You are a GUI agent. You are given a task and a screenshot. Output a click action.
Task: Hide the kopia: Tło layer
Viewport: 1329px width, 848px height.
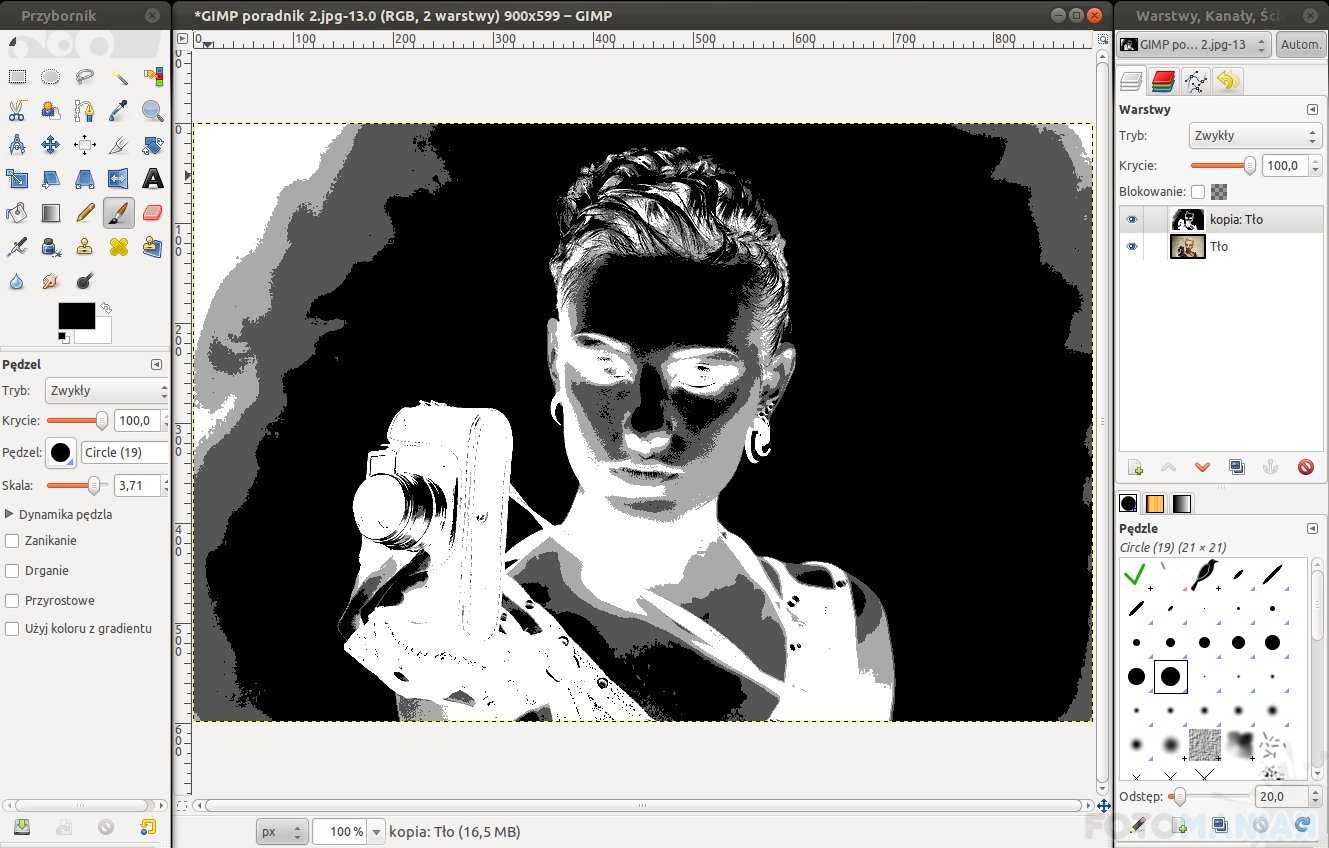[x=1131, y=220]
